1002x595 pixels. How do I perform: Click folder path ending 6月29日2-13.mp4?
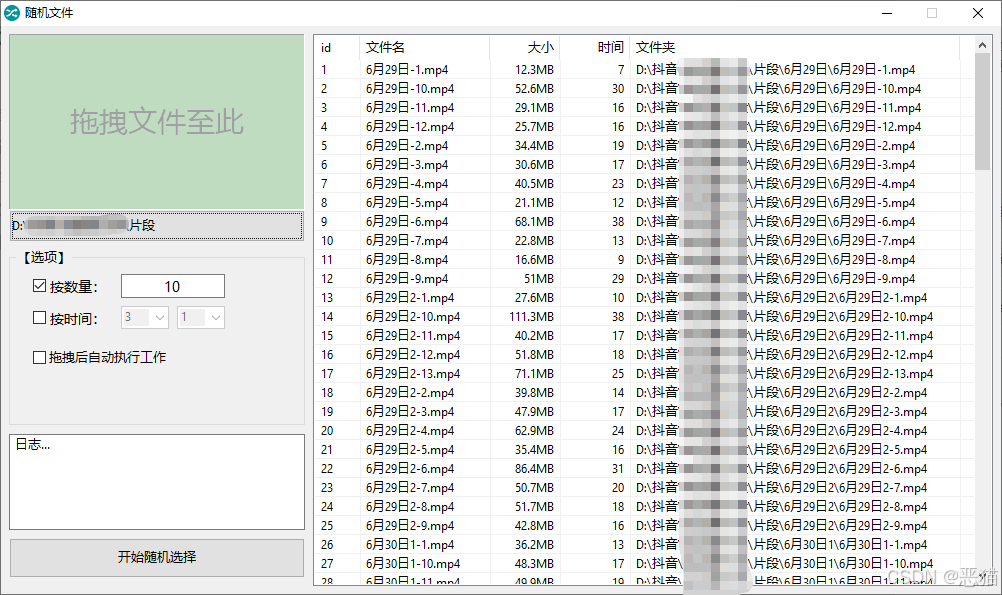click(x=785, y=374)
